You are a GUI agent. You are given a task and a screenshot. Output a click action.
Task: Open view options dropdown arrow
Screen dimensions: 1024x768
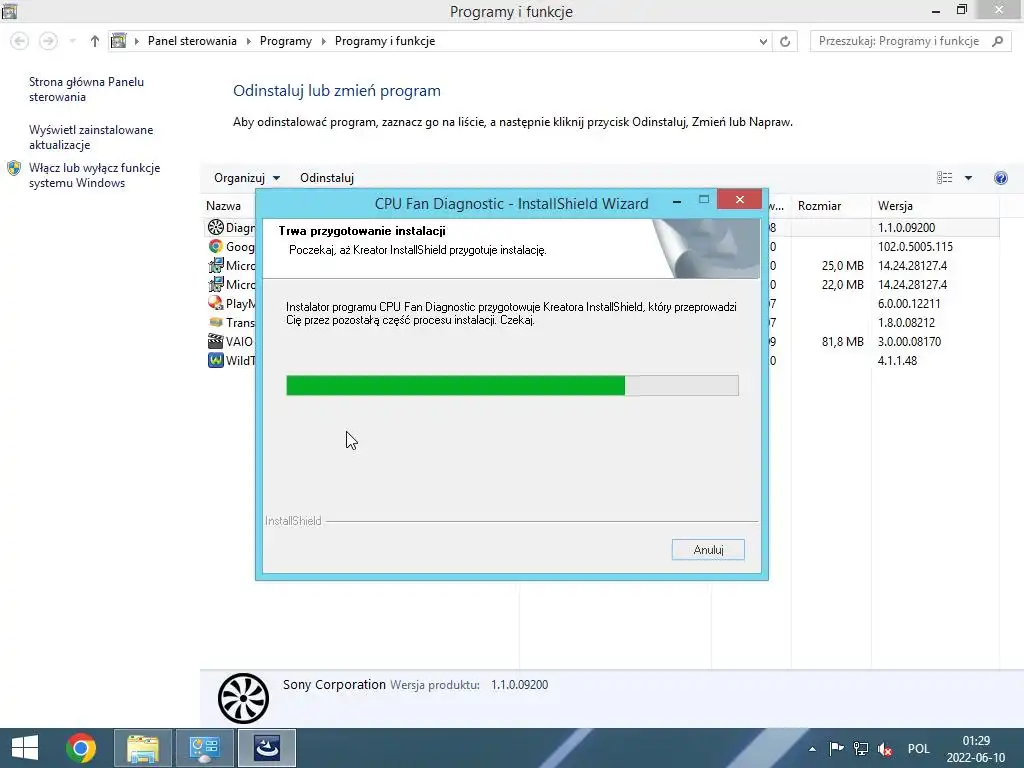968,178
